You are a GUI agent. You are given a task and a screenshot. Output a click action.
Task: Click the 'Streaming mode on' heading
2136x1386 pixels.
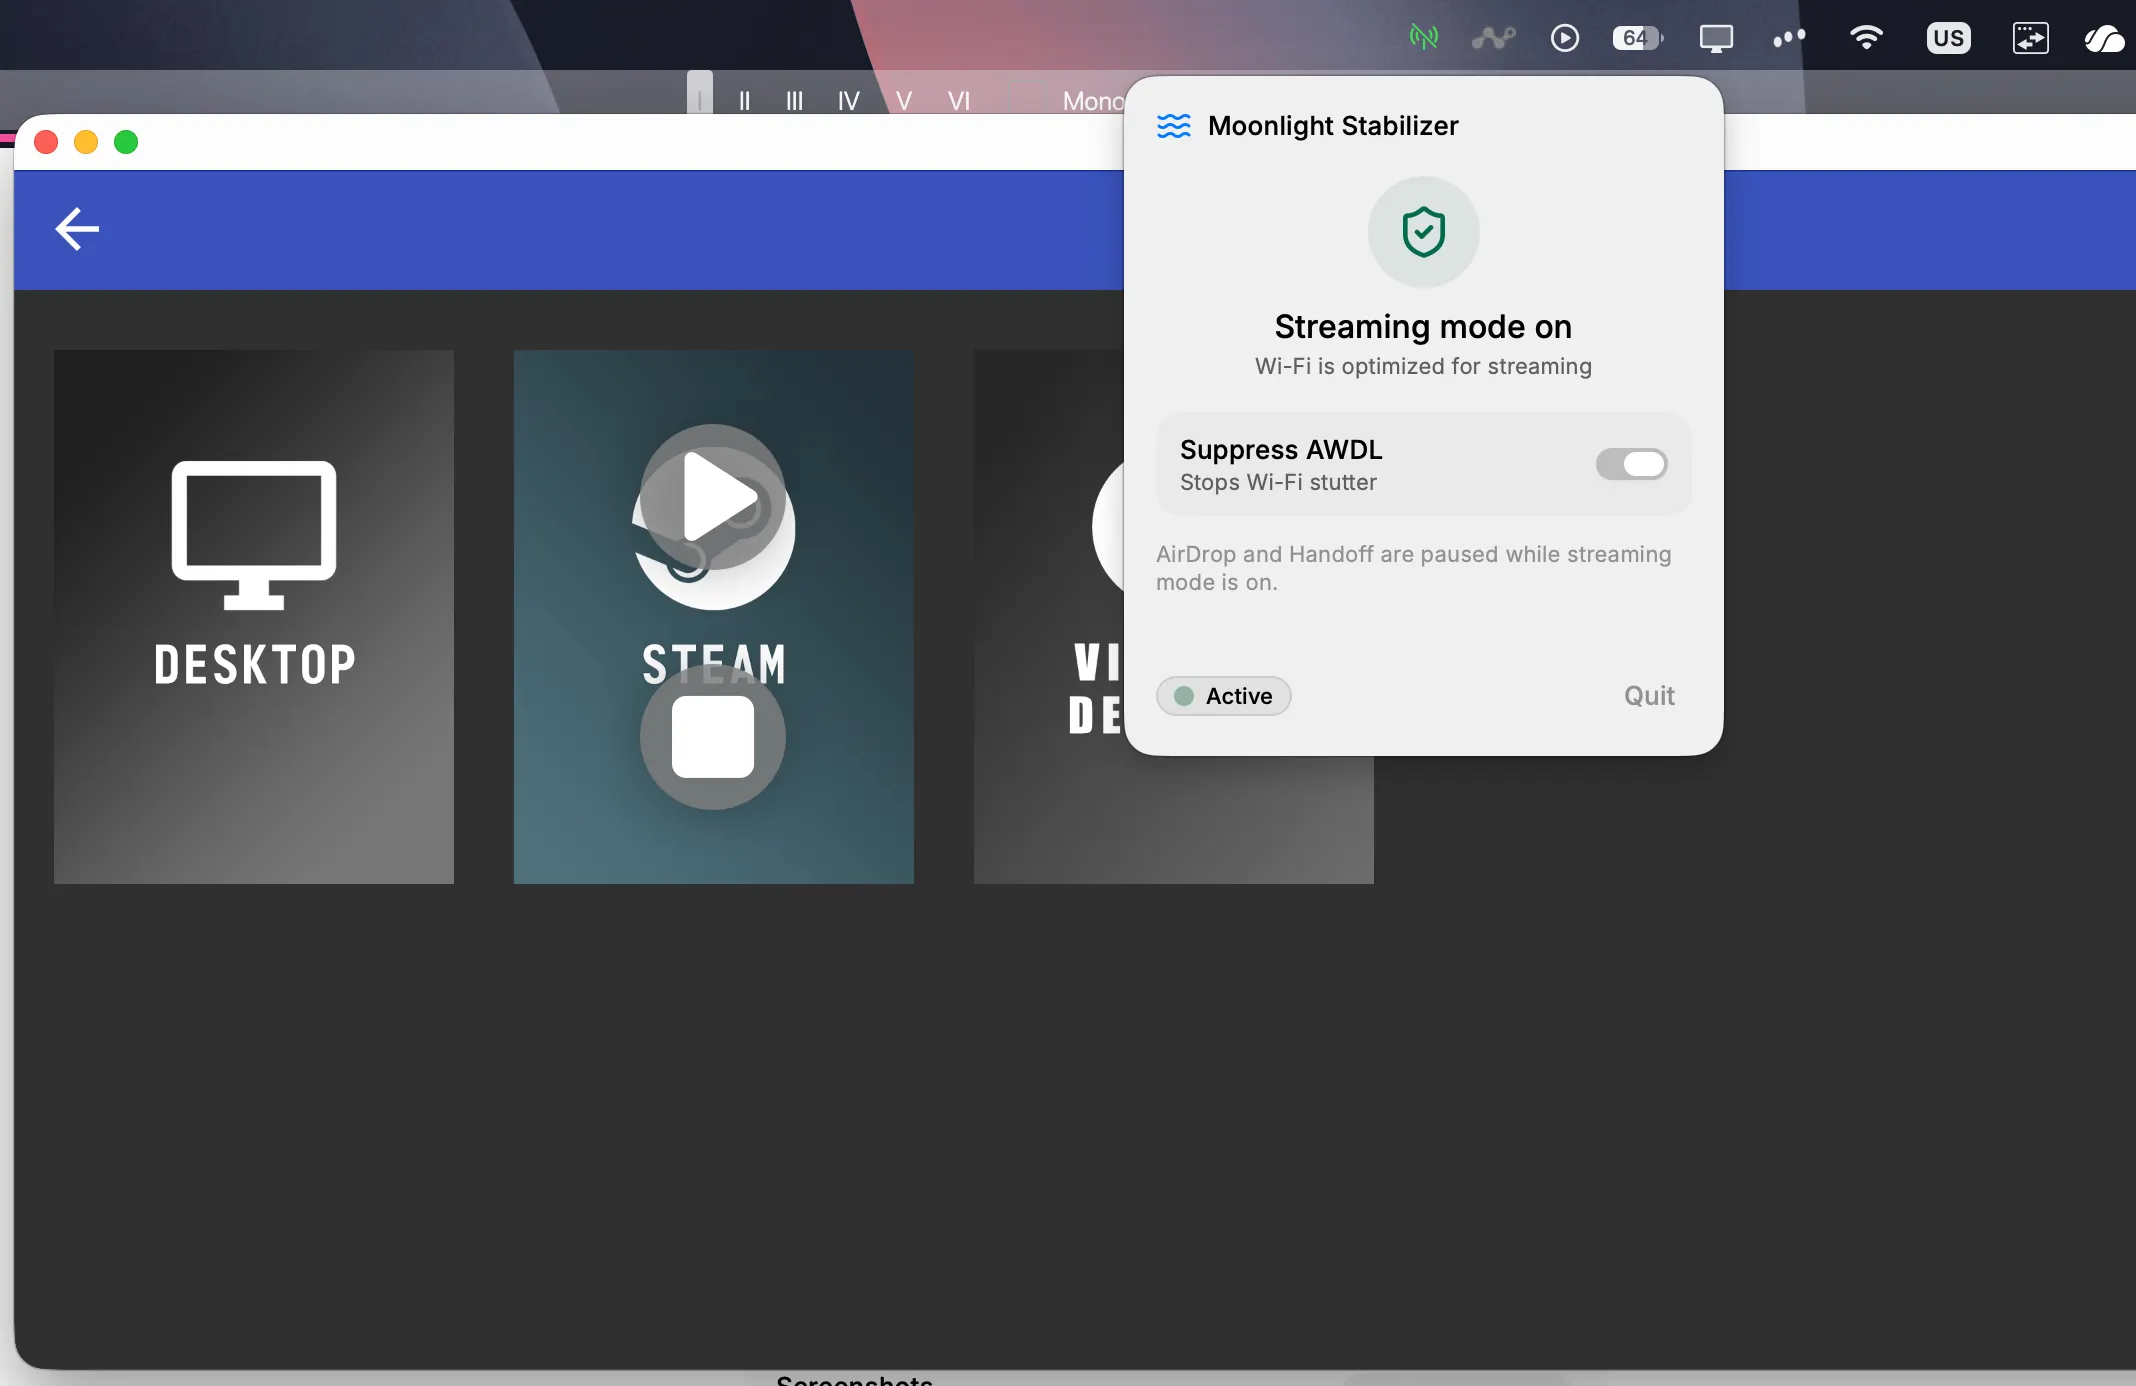(1423, 327)
